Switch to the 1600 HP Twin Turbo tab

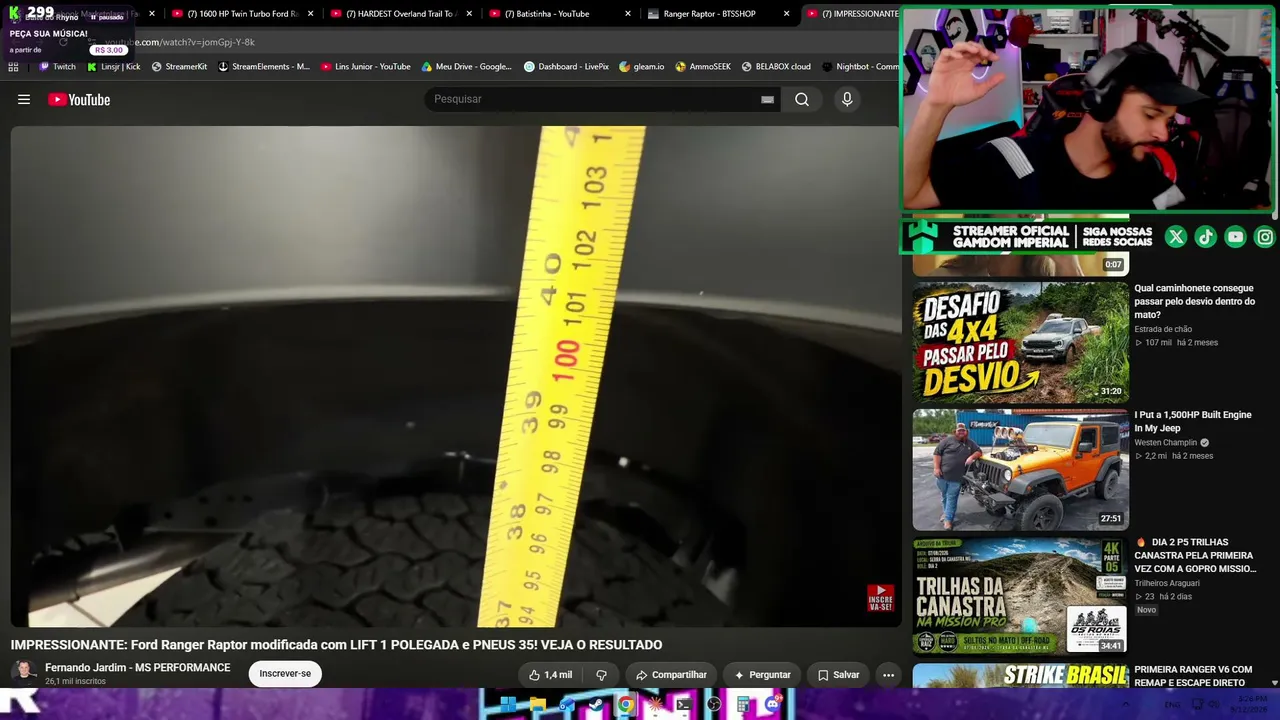[x=243, y=14]
